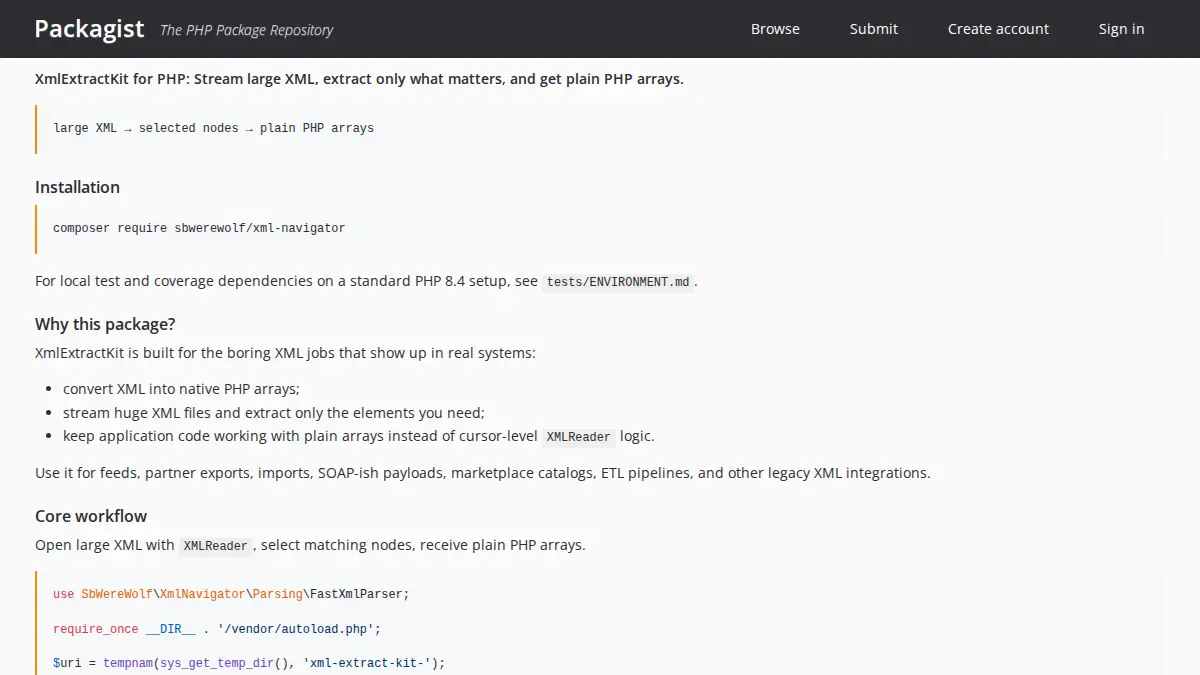Click the bullet about streaming huge XML files
This screenshot has height=675, width=1200.
tap(274, 412)
